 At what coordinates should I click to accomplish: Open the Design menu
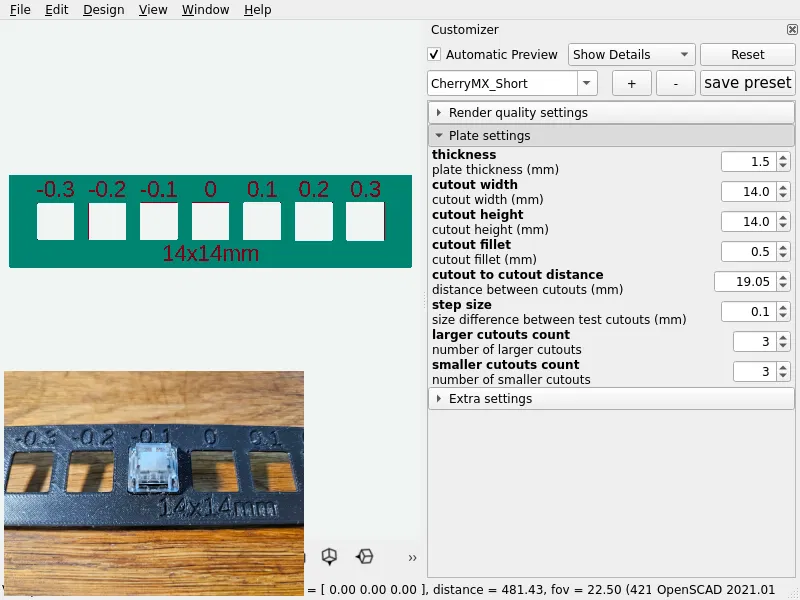click(102, 9)
